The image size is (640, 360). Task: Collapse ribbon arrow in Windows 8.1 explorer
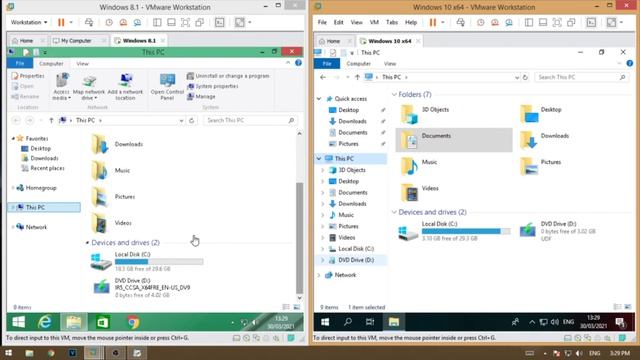(x=288, y=63)
